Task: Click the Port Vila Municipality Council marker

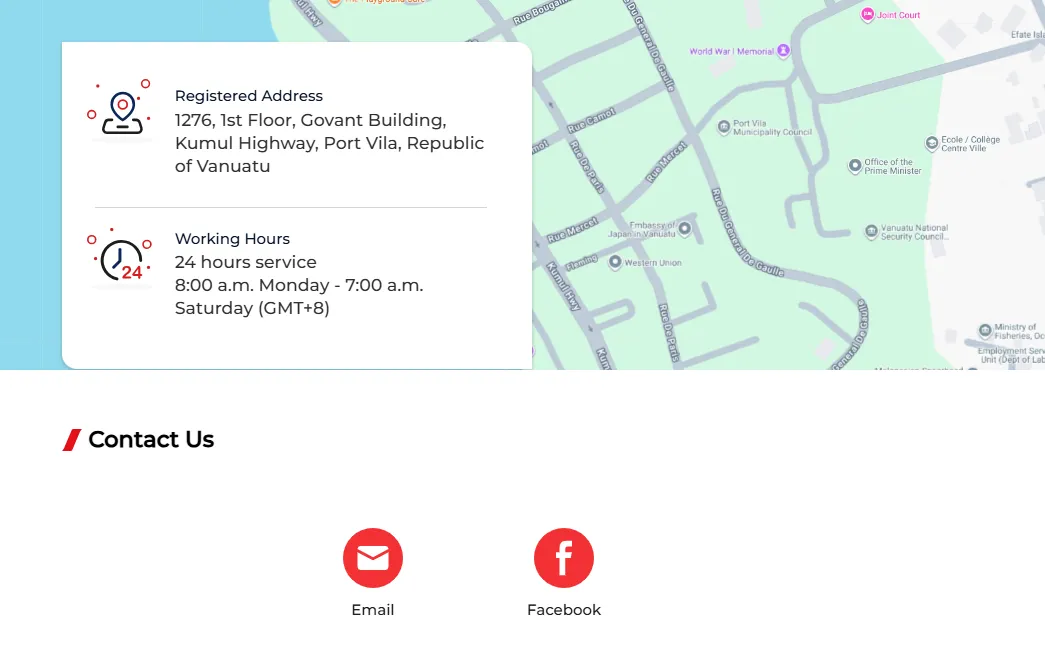Action: click(724, 127)
